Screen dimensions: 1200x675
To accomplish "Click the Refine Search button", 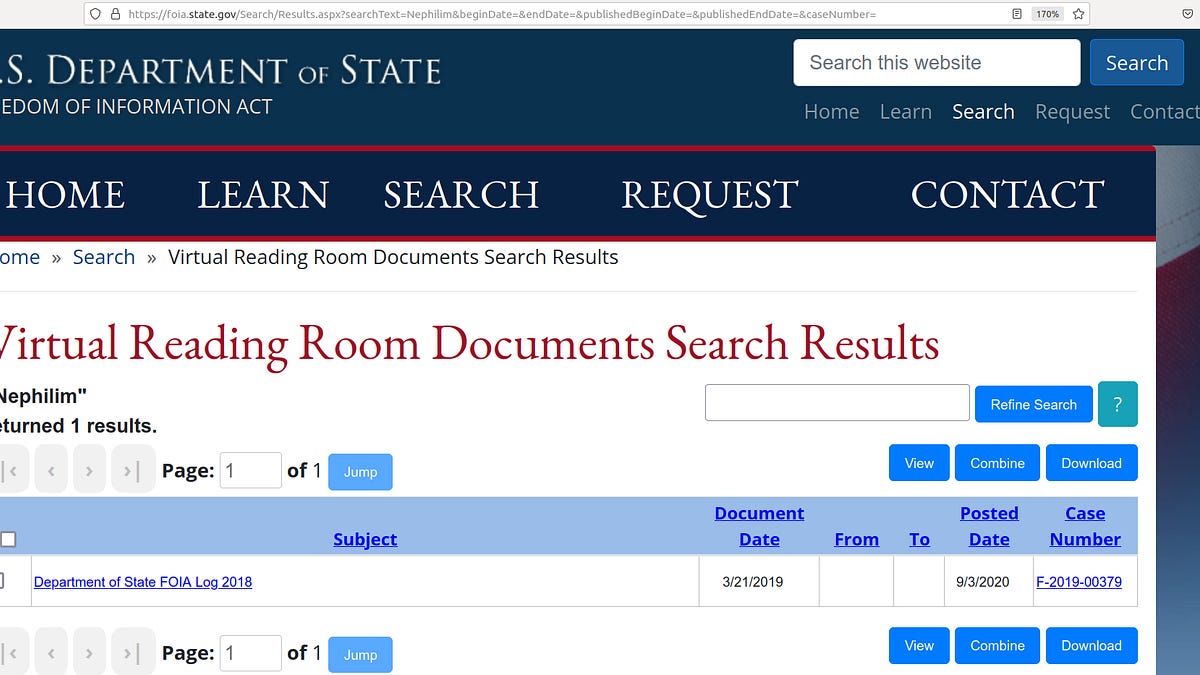I will (1033, 404).
